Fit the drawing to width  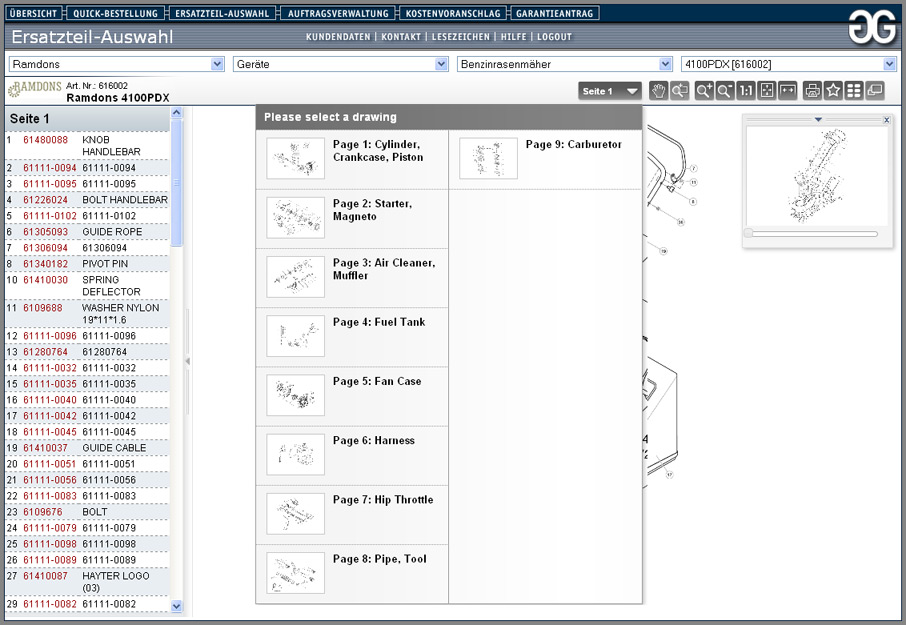[x=788, y=91]
